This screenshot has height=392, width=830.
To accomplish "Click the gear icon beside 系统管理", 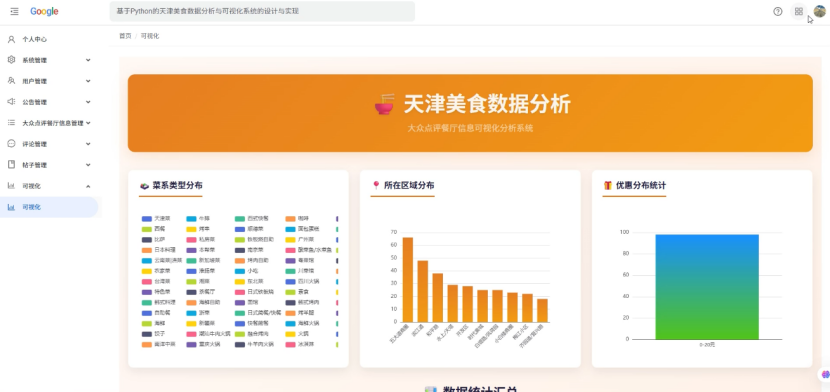I will (11, 60).
